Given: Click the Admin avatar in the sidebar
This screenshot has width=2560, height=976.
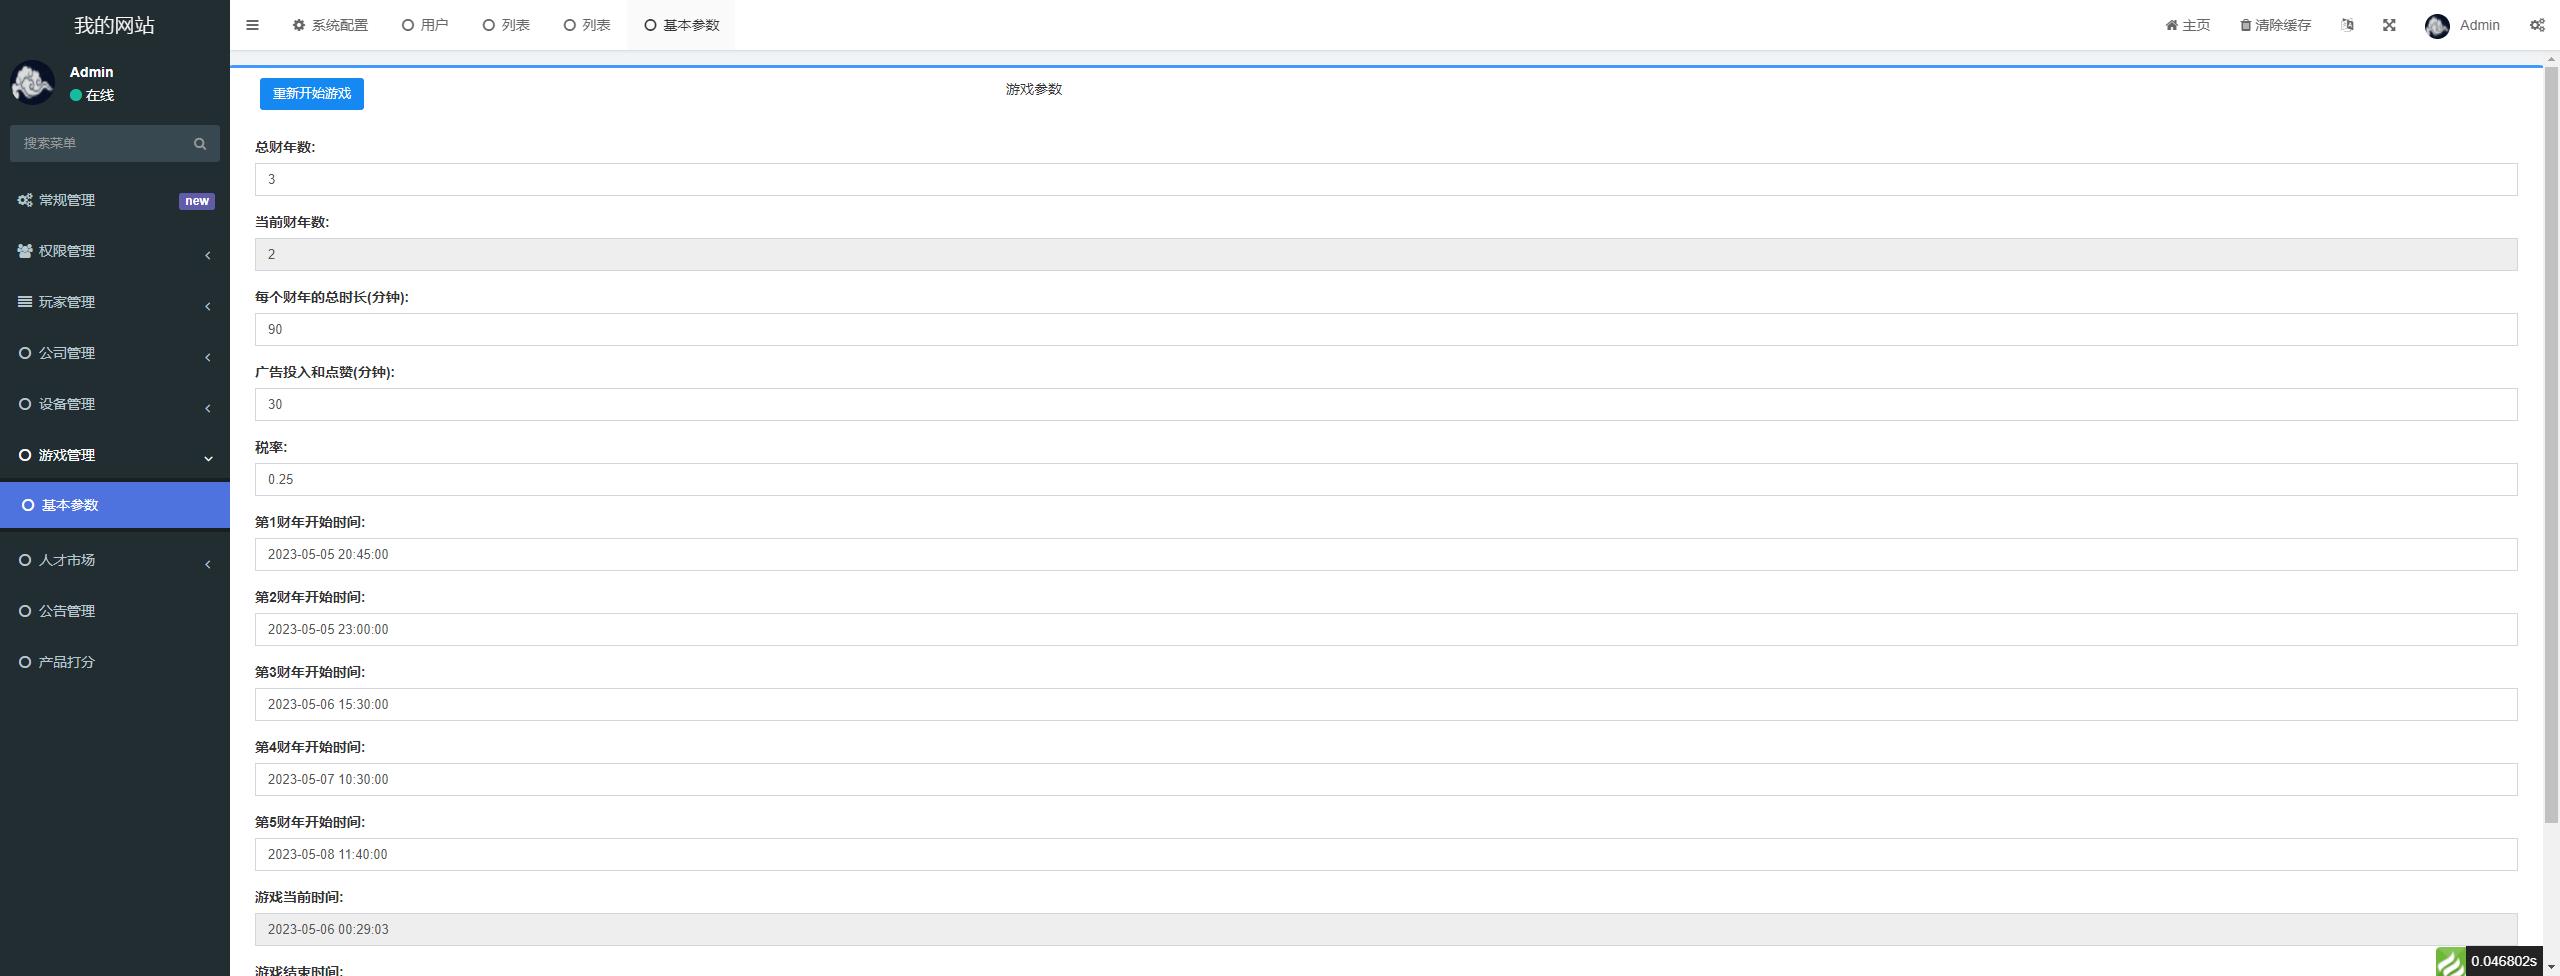Looking at the screenshot, I should tap(32, 83).
